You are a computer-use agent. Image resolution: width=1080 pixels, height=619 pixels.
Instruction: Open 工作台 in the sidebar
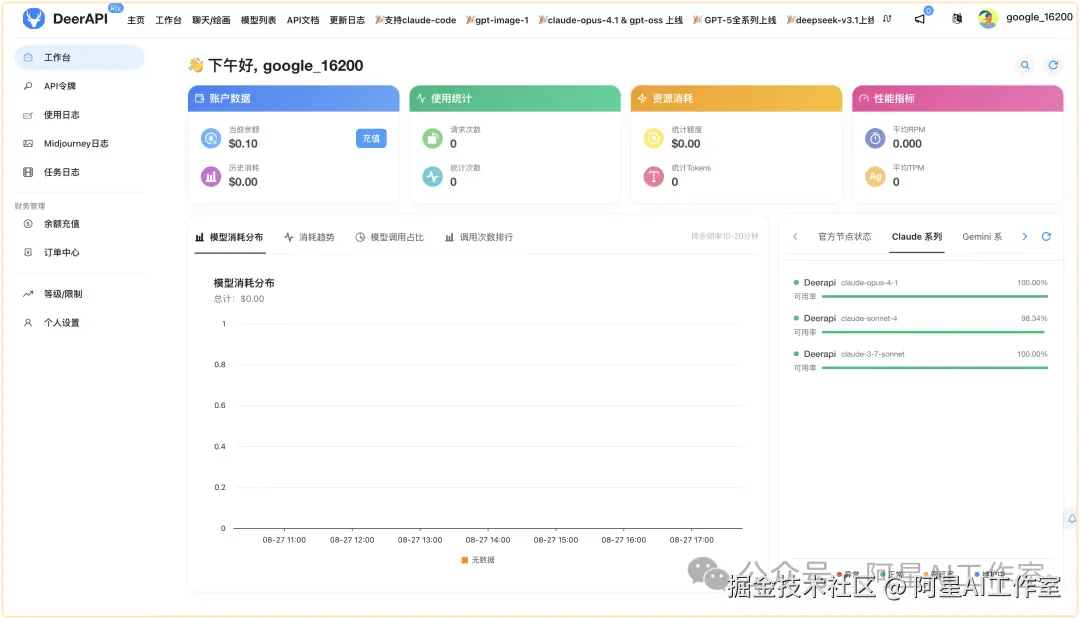(80, 57)
